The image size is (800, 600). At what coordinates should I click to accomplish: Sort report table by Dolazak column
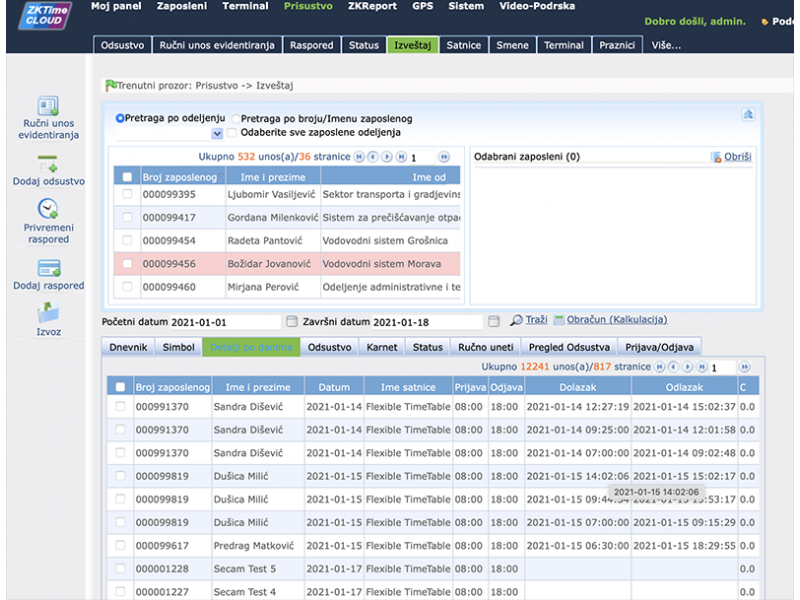click(x=578, y=387)
